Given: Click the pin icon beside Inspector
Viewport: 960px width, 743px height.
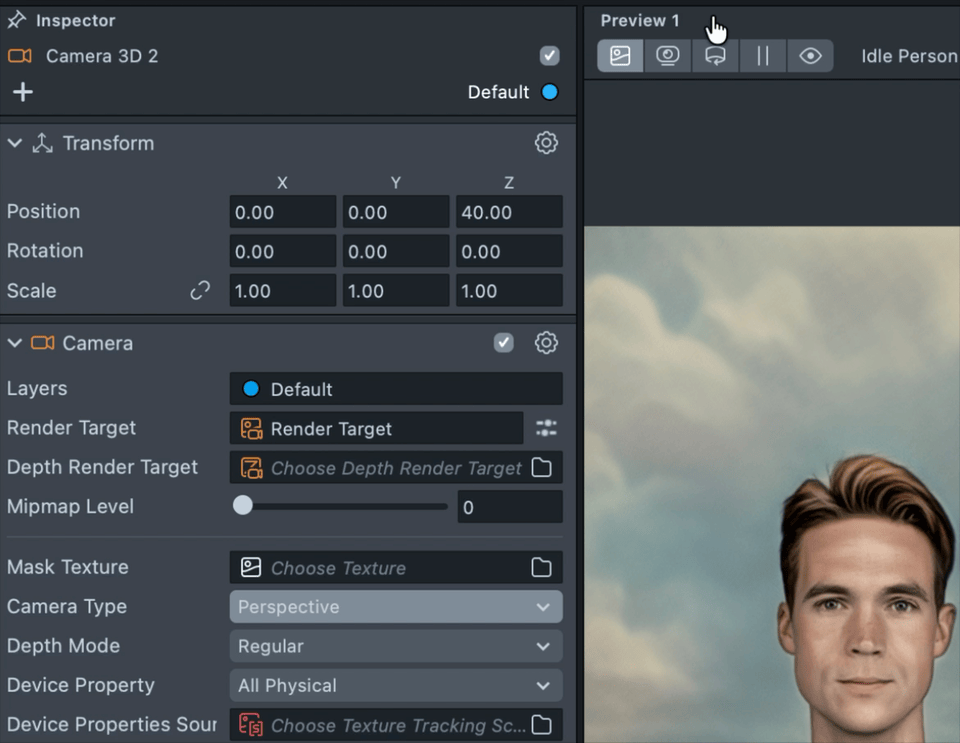Looking at the screenshot, I should pos(17,20).
